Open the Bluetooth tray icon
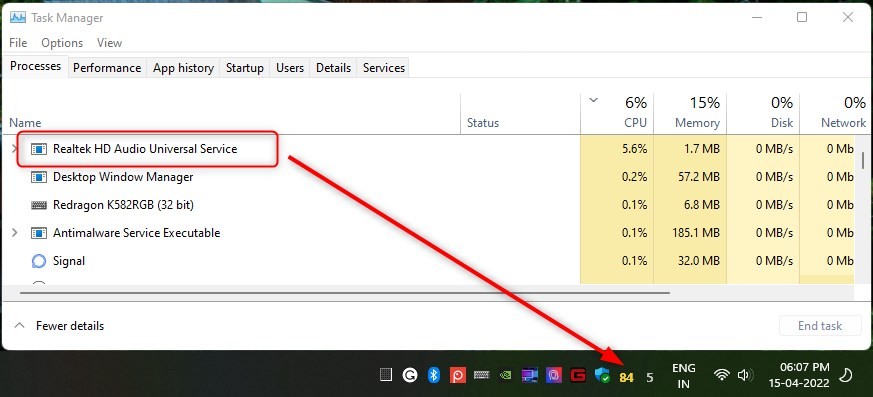The height and width of the screenshot is (397, 873). click(x=434, y=375)
